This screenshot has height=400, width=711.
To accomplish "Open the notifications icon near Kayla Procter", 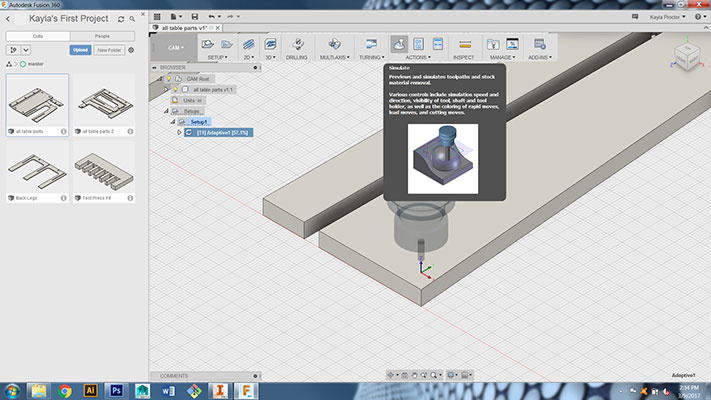I will point(635,17).
